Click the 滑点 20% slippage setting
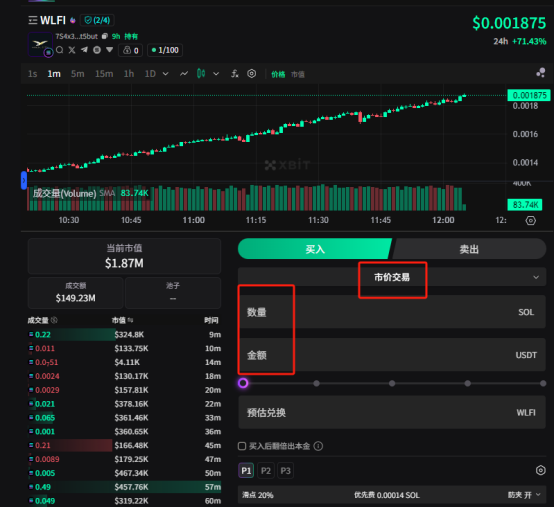Screen dimensions: 554x508 [x=258, y=495]
